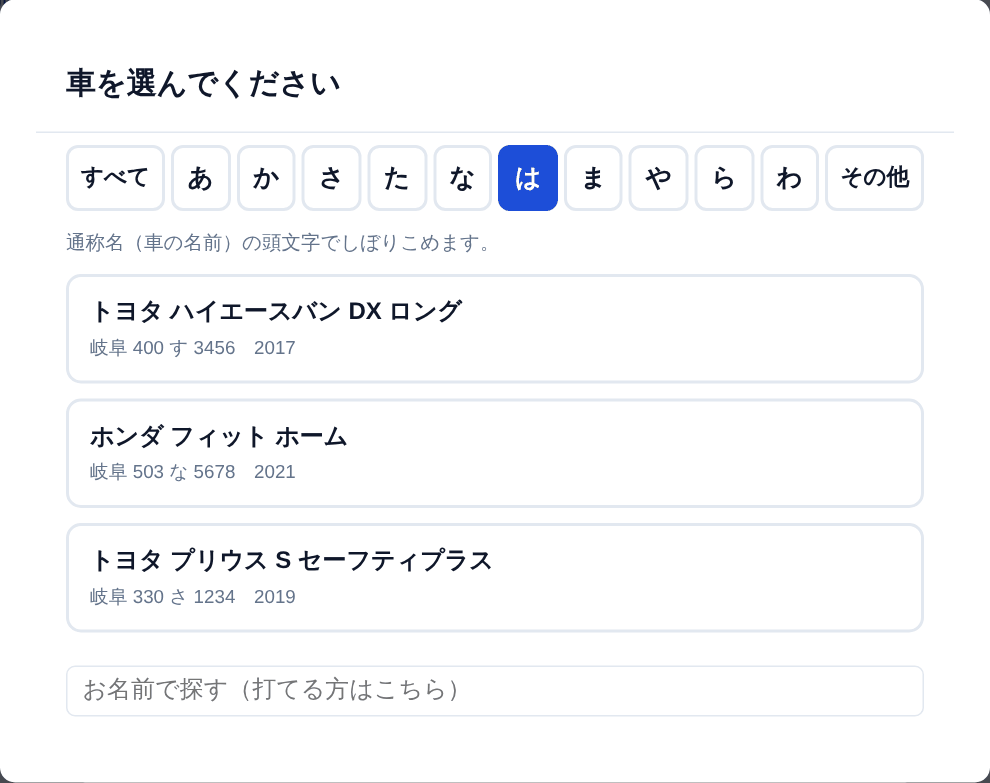The width and height of the screenshot is (990, 783).
Task: Click the 車を選んでください heading
Action: 203,84
